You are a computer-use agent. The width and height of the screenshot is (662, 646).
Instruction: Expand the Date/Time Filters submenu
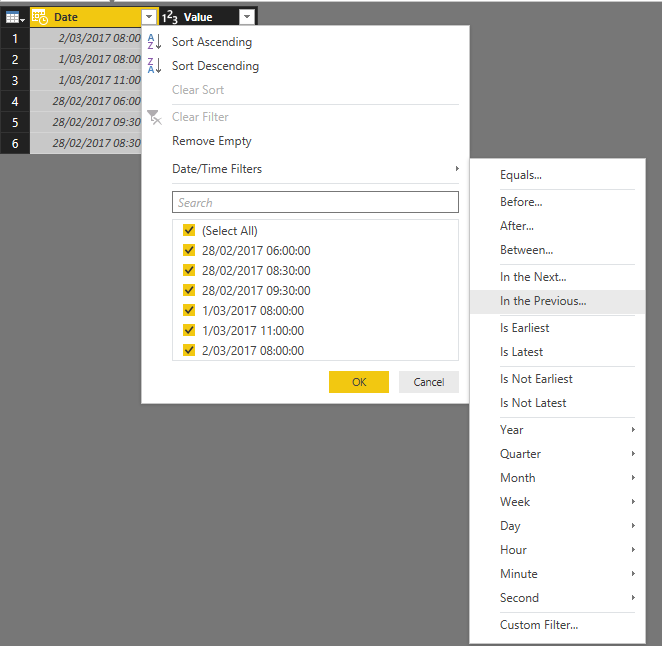tap(315, 169)
